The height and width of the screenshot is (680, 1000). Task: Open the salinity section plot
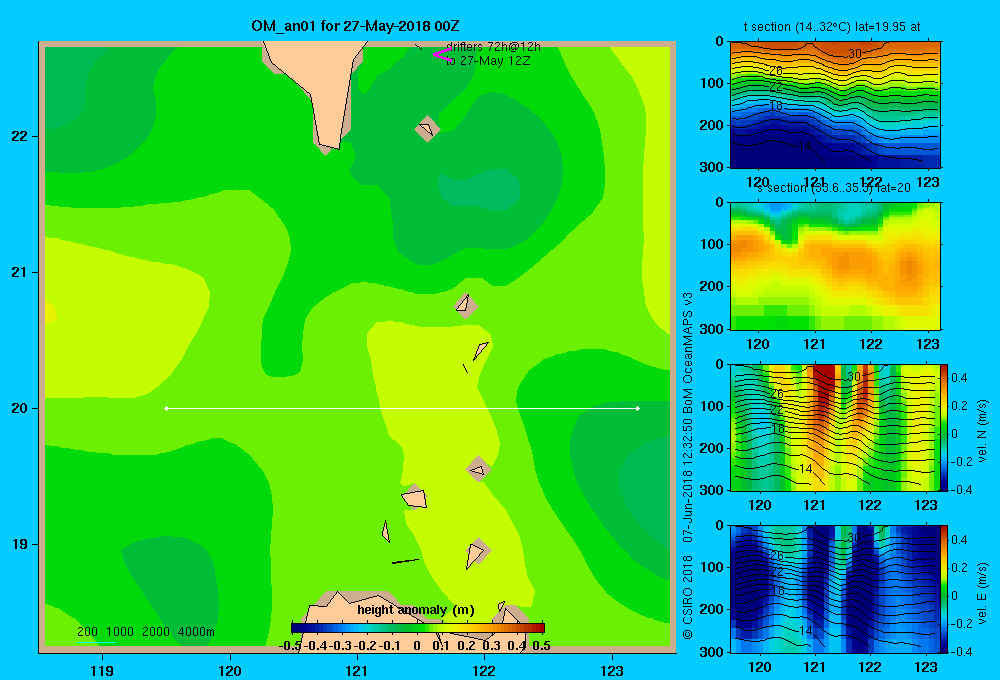coord(835,266)
